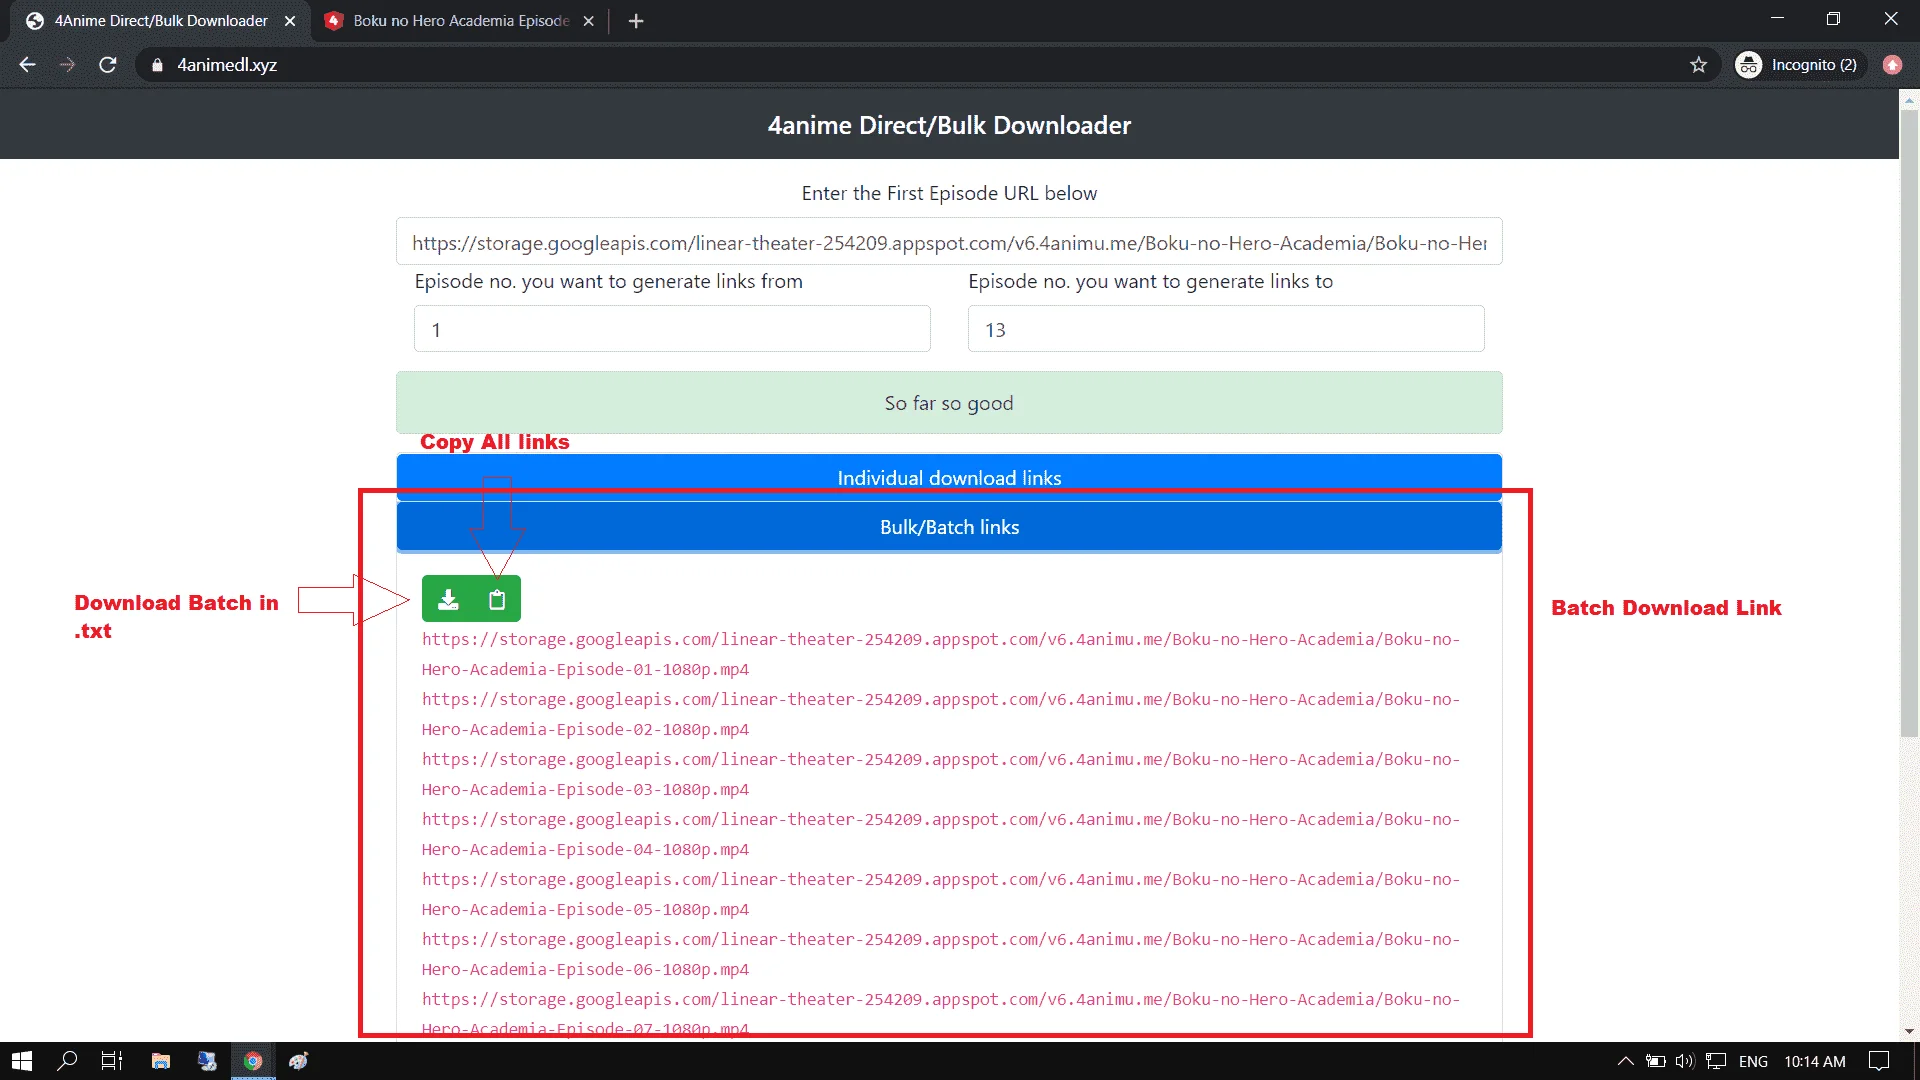Image resolution: width=1920 pixels, height=1080 pixels.
Task: Expand the Individual download links section
Action: pyautogui.click(x=949, y=478)
